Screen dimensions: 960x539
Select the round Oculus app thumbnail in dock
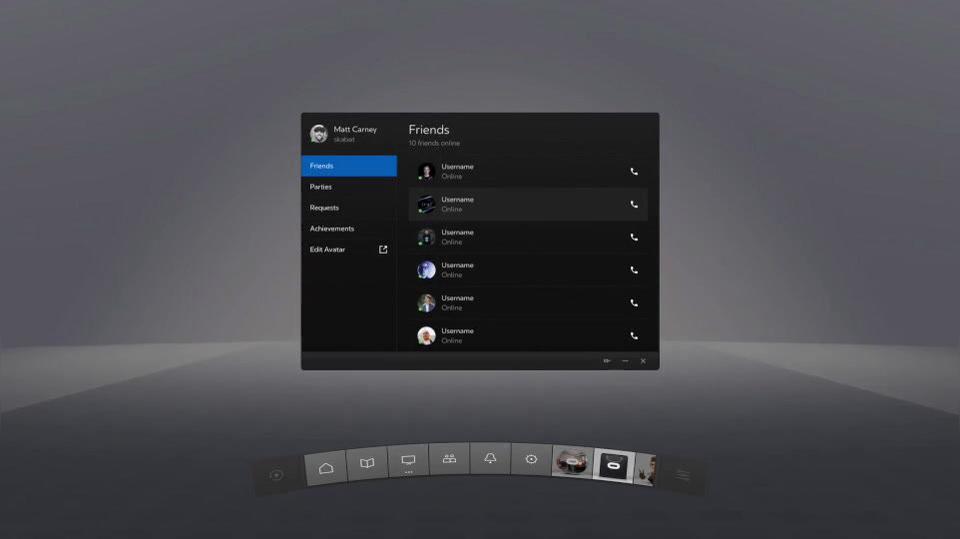pos(572,462)
